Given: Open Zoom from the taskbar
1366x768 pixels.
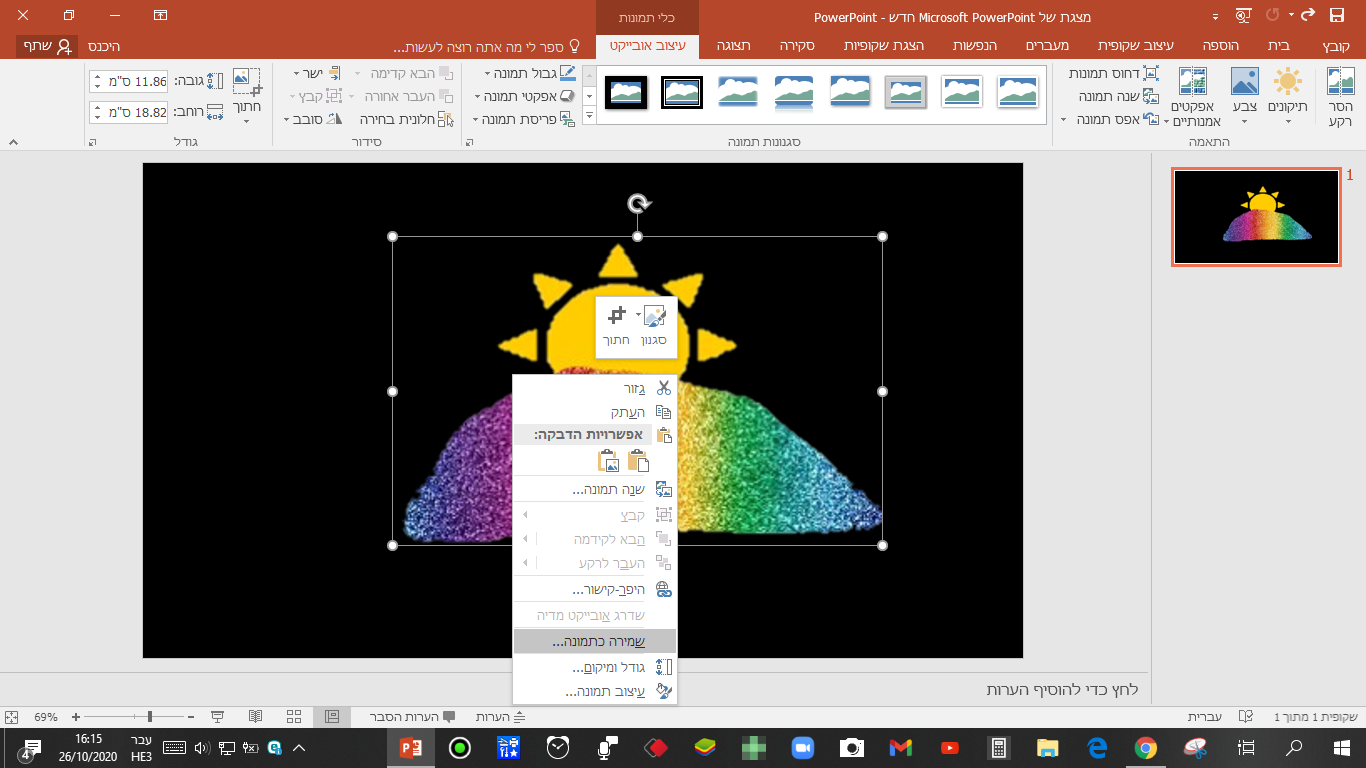Looking at the screenshot, I should pyautogui.click(x=802, y=747).
